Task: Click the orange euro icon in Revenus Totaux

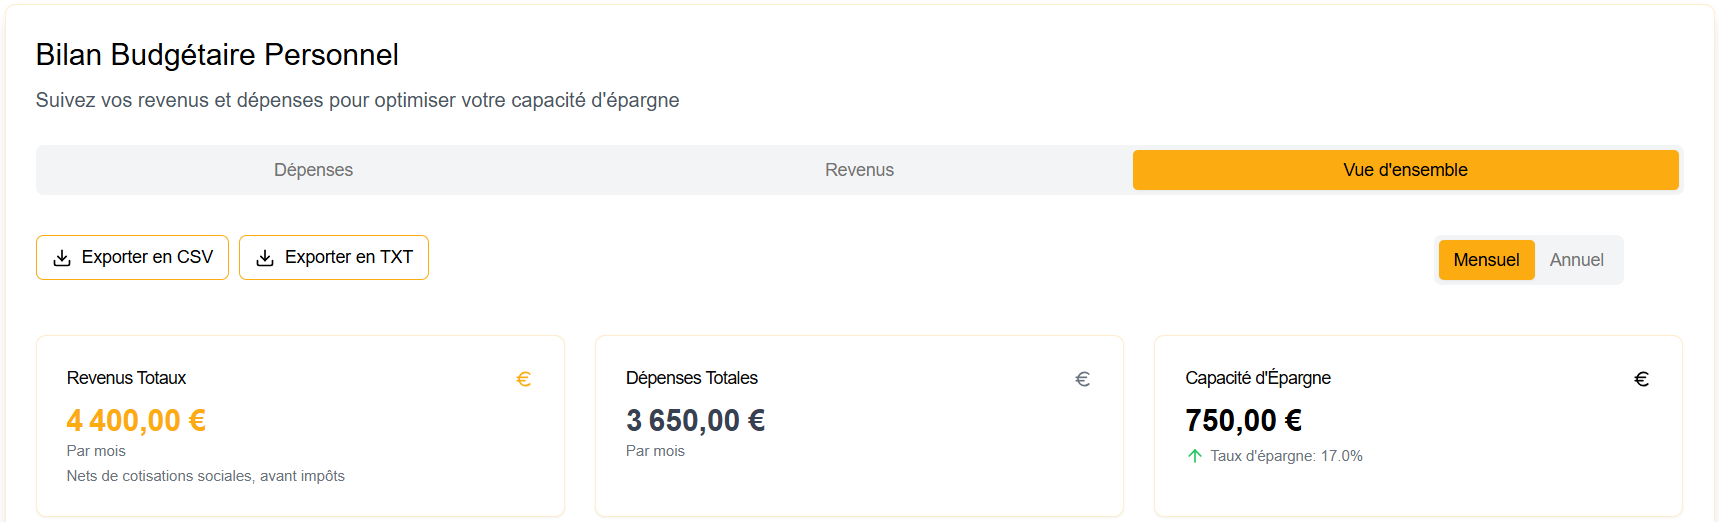Action: 523,379
